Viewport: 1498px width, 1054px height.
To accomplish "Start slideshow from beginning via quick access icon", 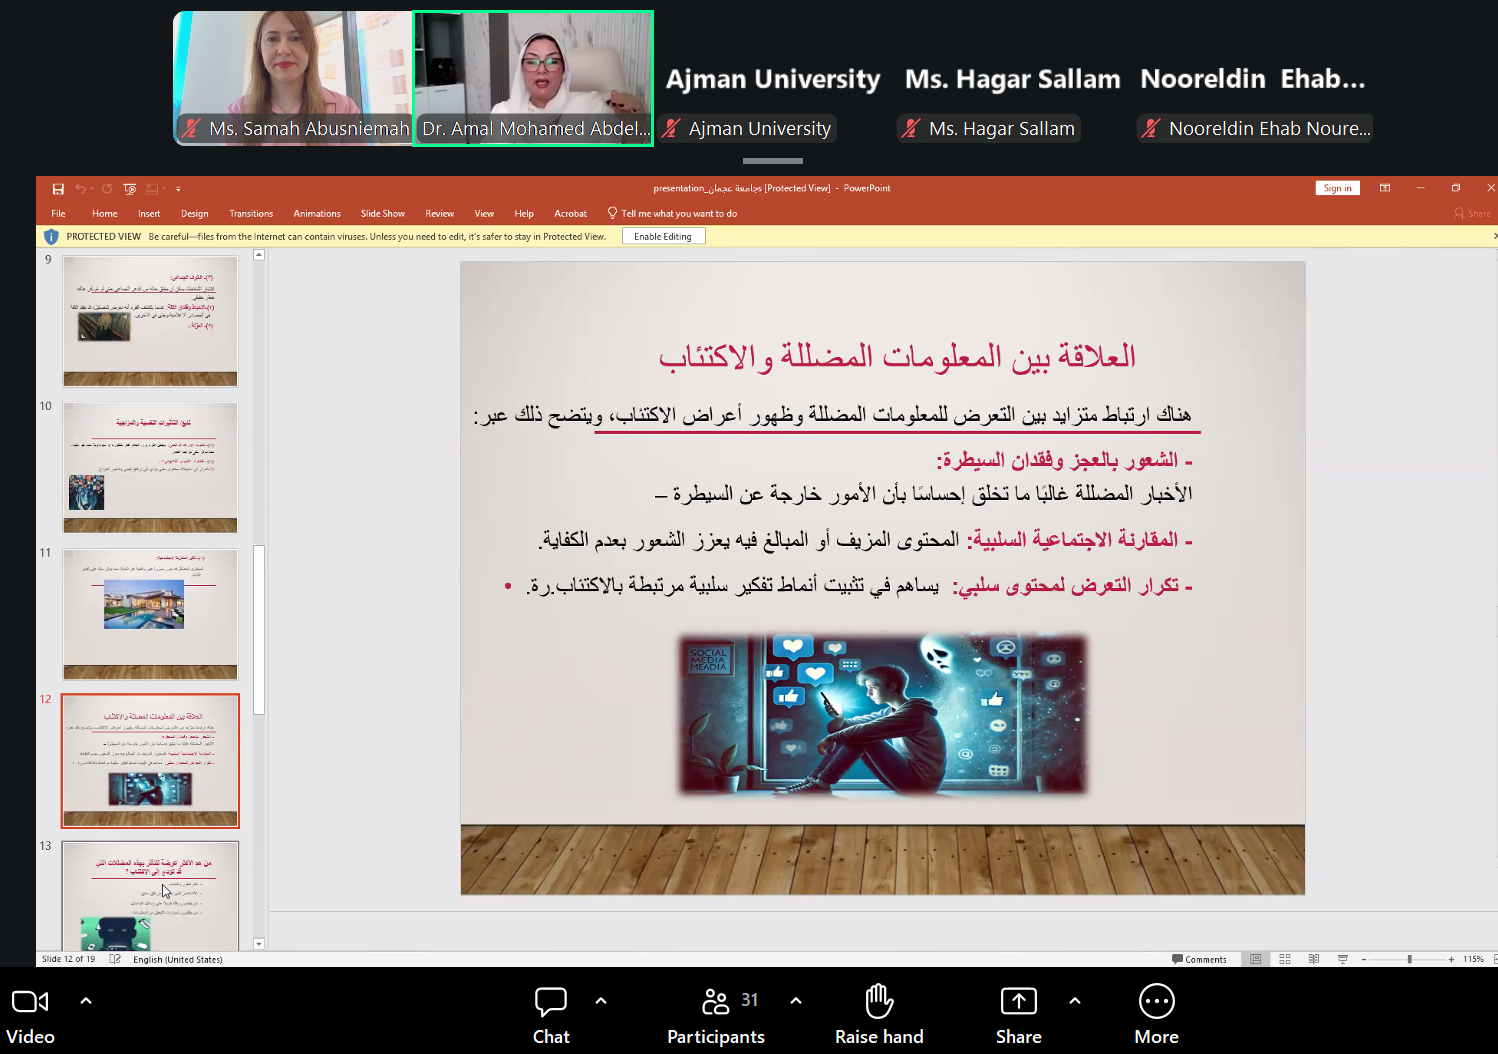I will 130,189.
